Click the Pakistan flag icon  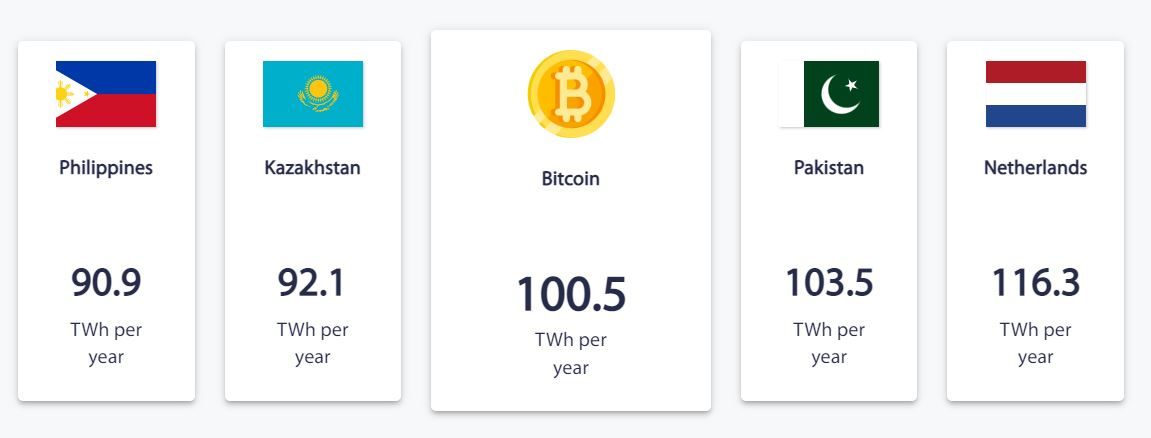829,94
